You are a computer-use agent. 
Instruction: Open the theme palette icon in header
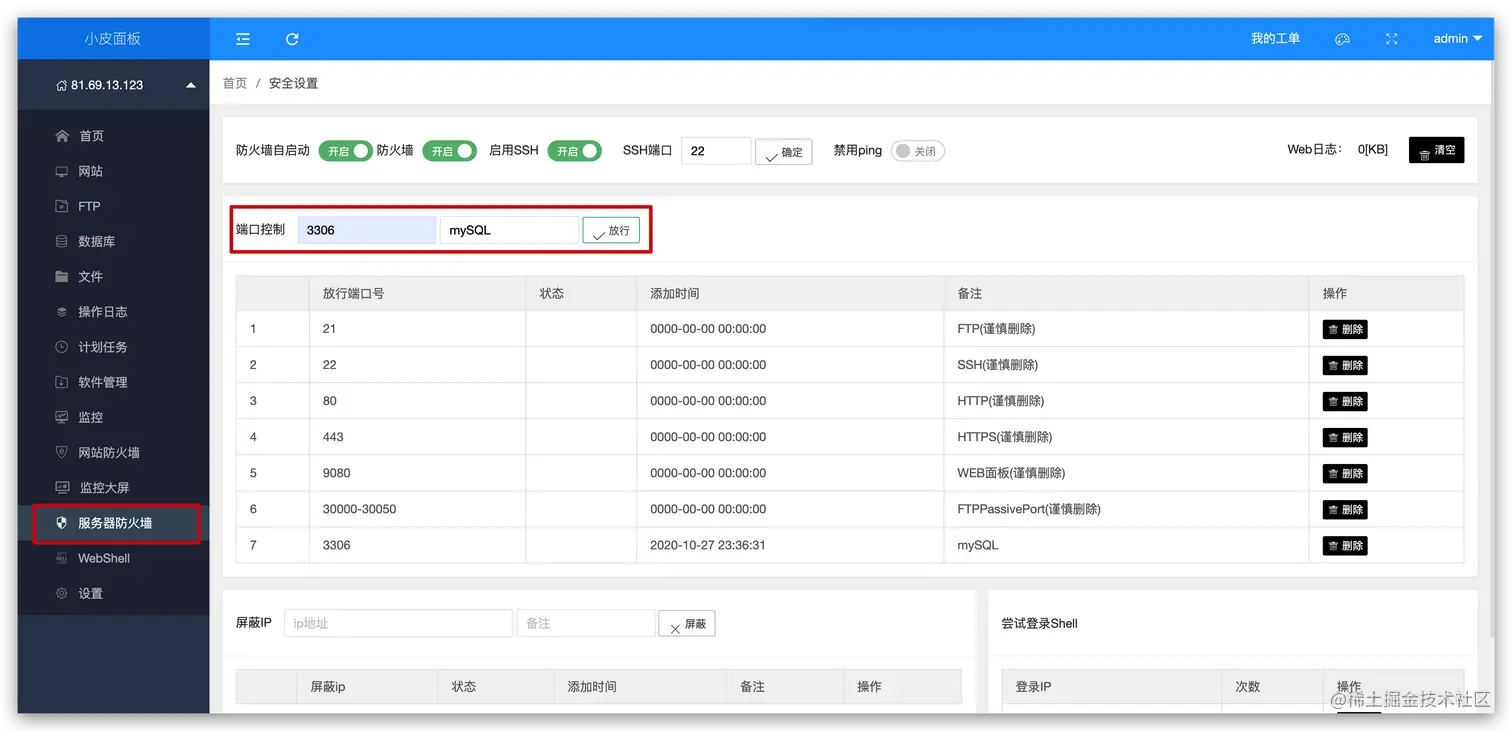click(x=1343, y=39)
